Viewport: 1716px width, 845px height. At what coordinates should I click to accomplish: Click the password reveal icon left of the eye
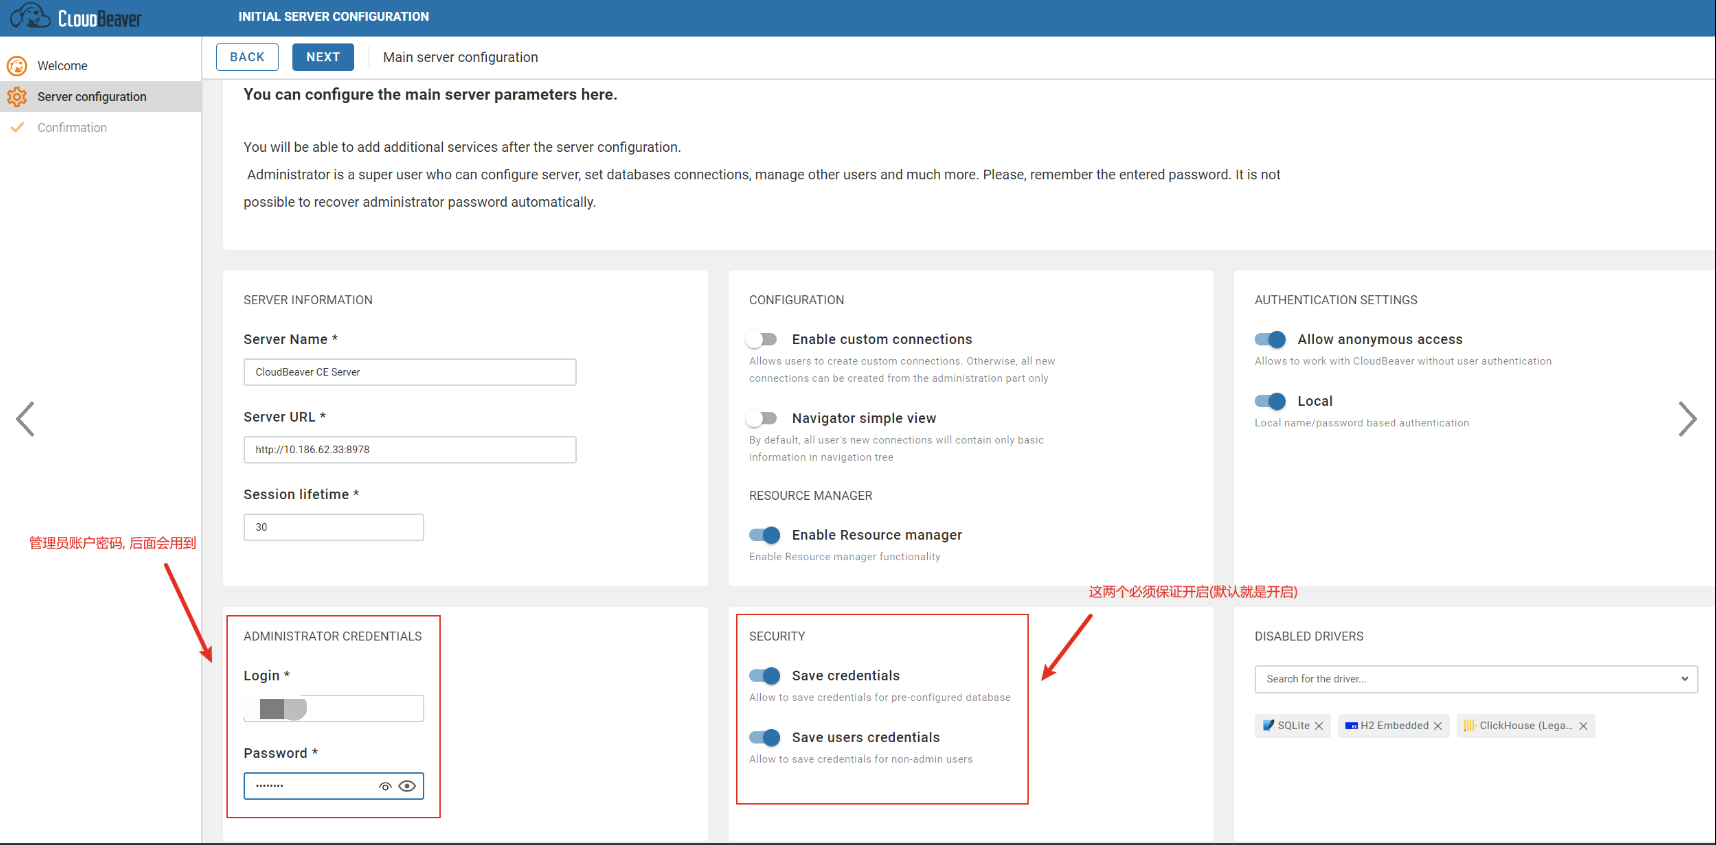(x=385, y=786)
